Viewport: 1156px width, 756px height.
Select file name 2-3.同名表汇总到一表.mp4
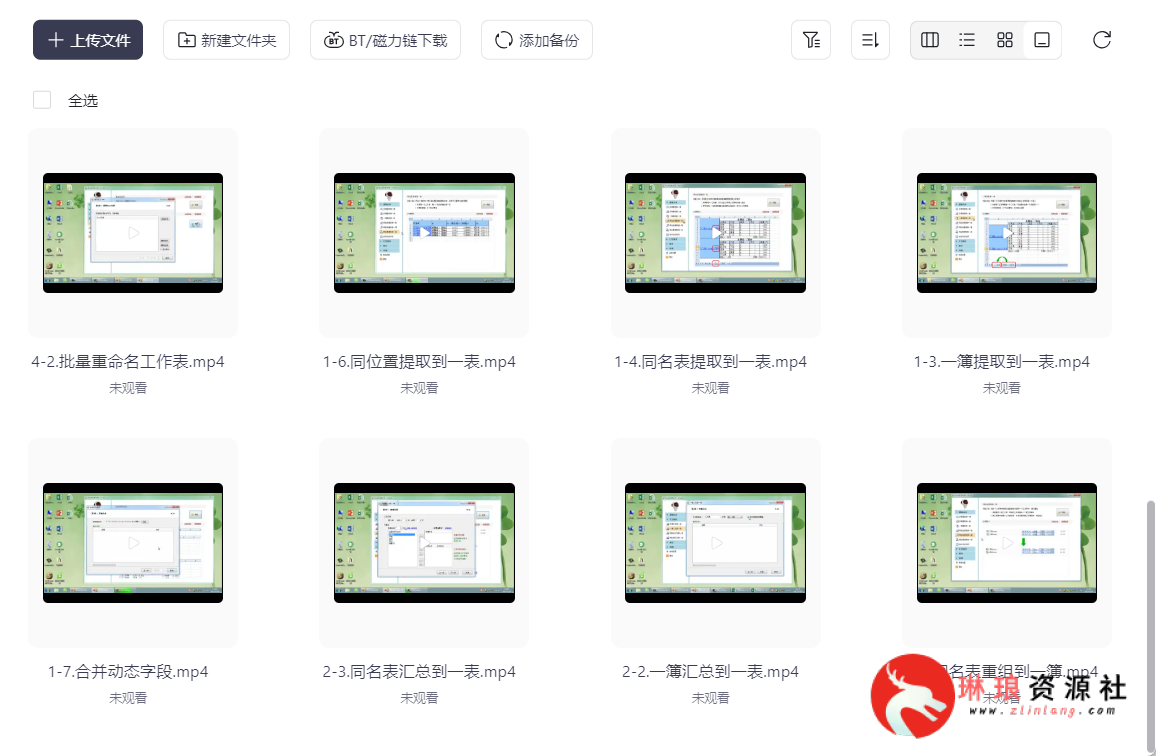pos(419,671)
